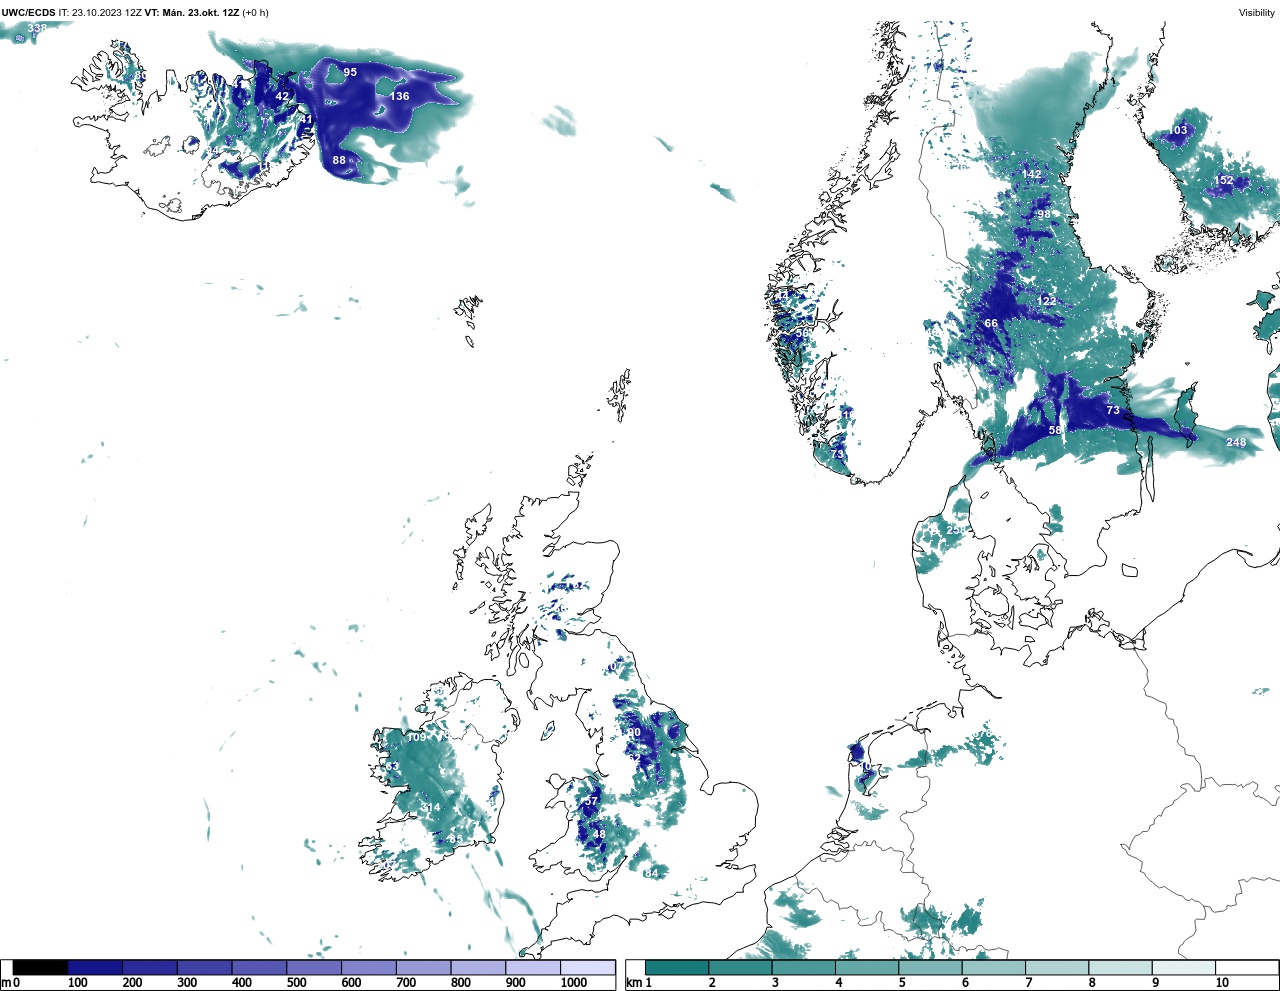The height and width of the screenshot is (991, 1280).
Task: Click the 58 value in southern Sweden
Action: click(1055, 430)
